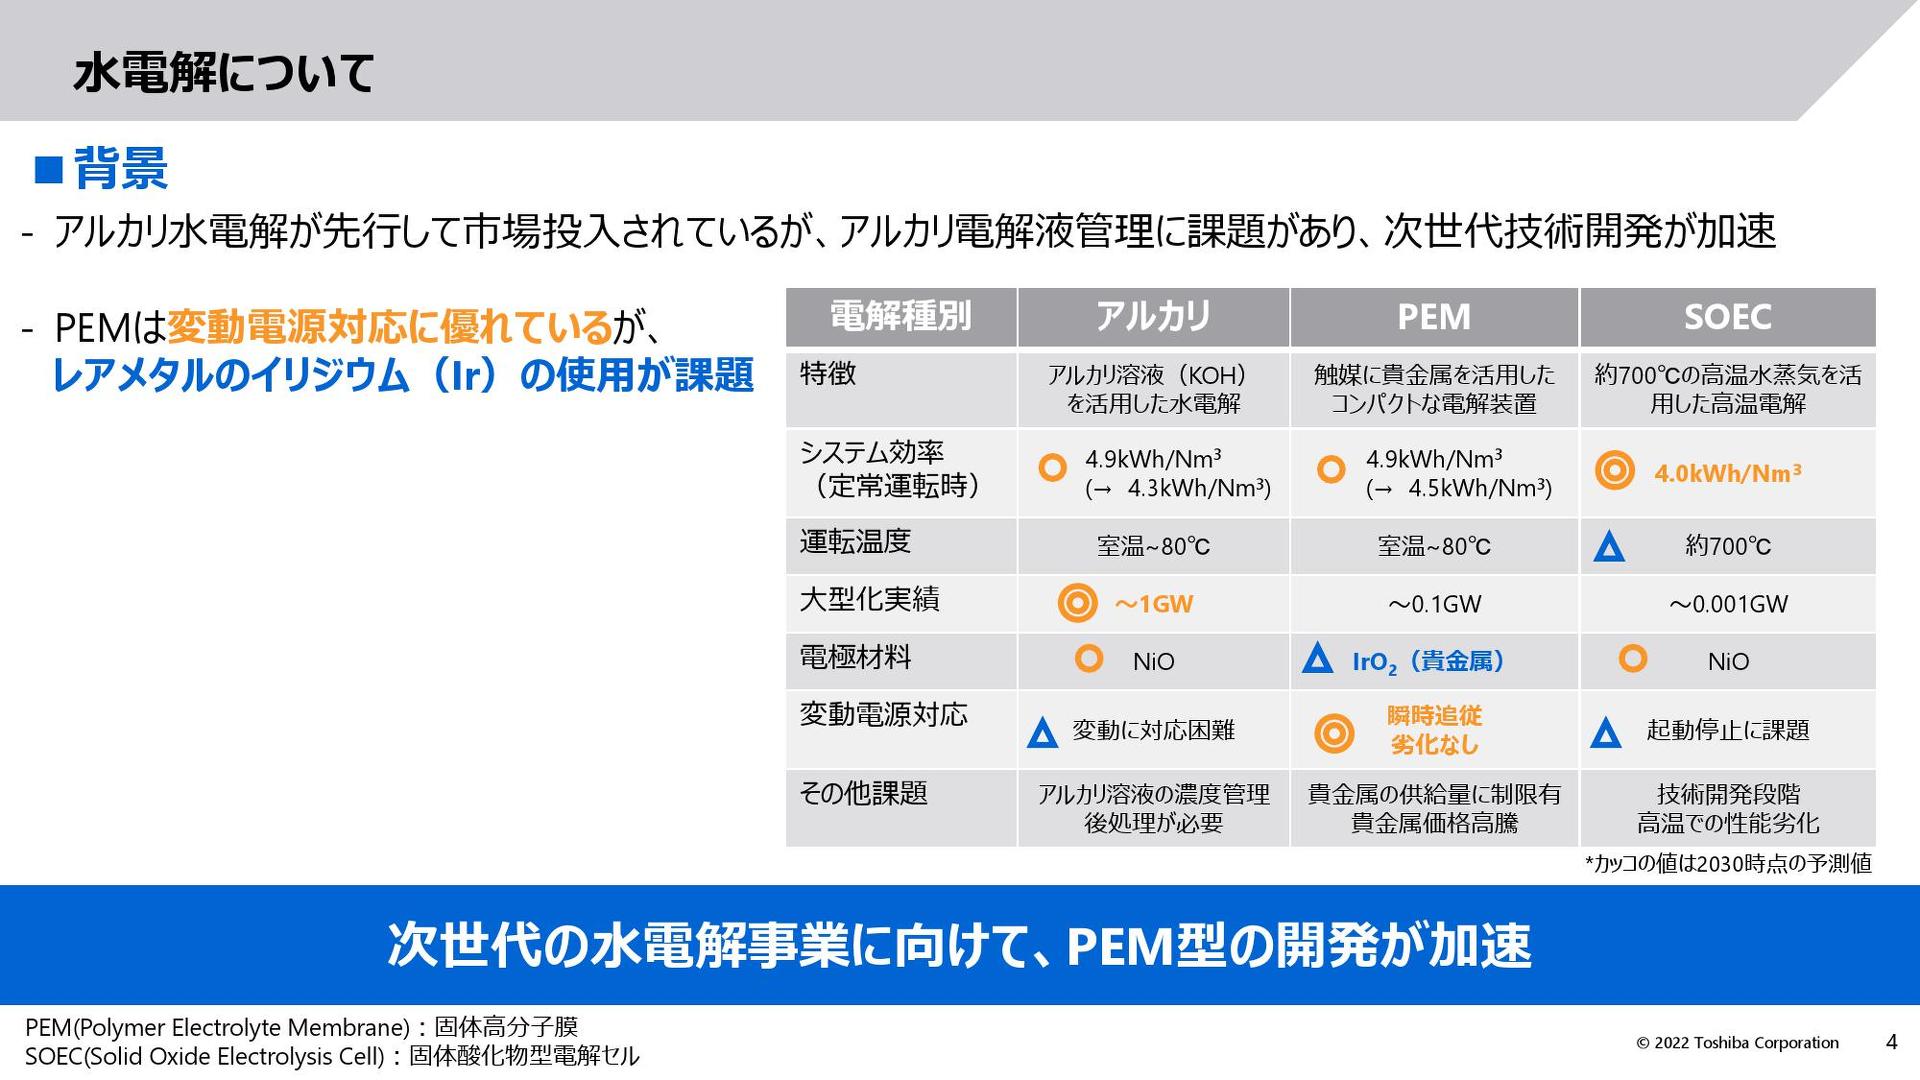Click the double-circle icon beside ～1GW

coord(1078,603)
